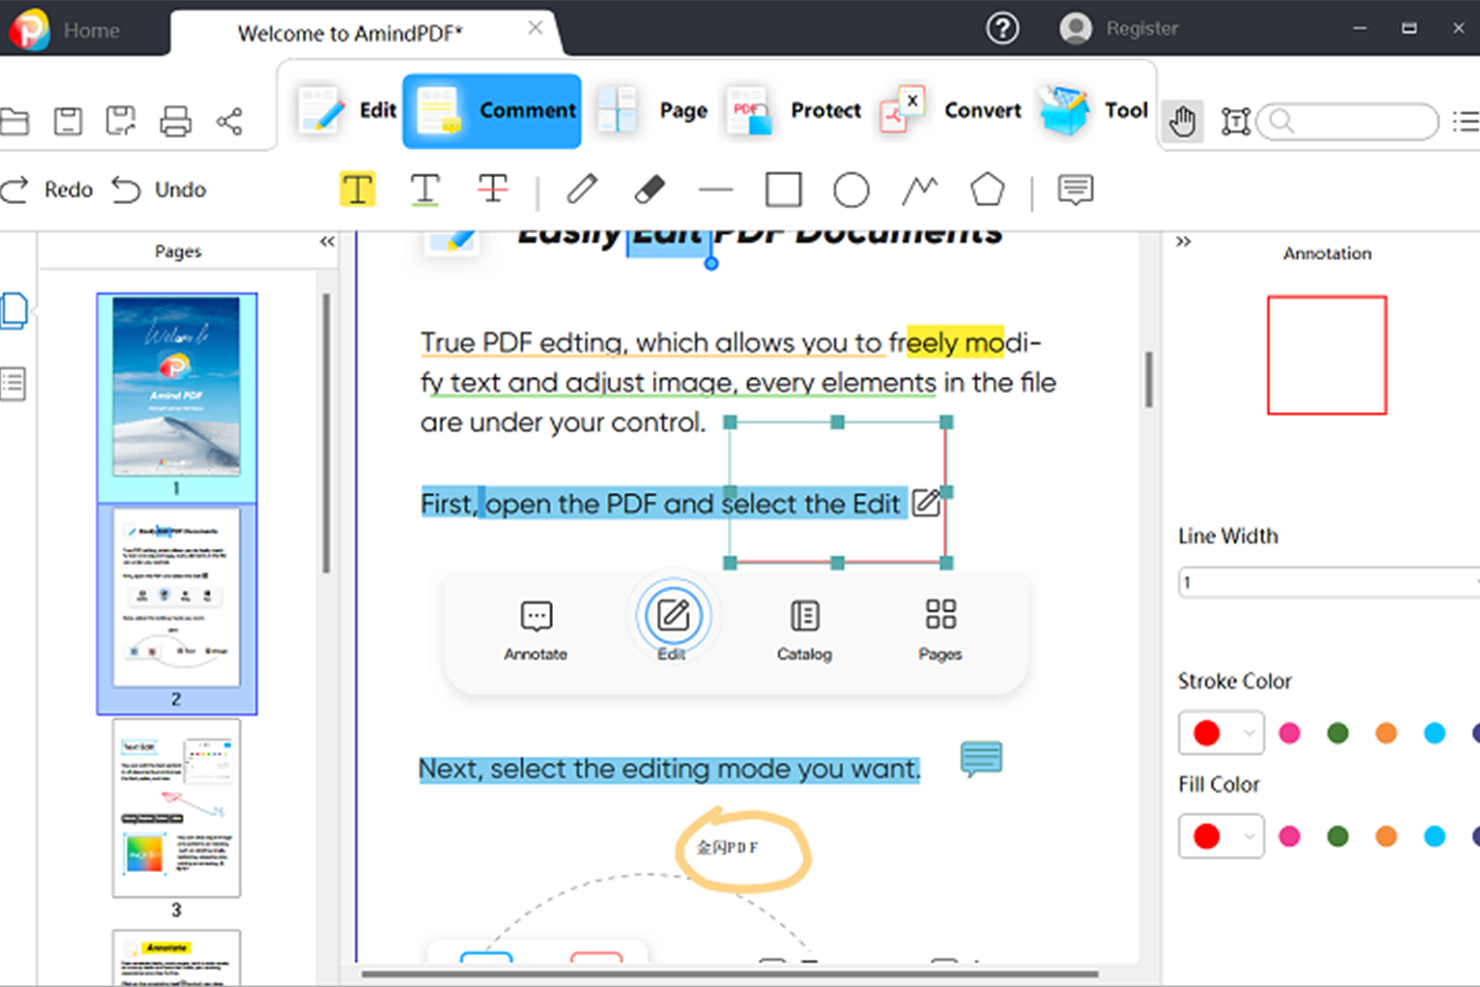Open the sticky note comment tool
Viewport: 1480px width, 987px height.
tap(1074, 189)
